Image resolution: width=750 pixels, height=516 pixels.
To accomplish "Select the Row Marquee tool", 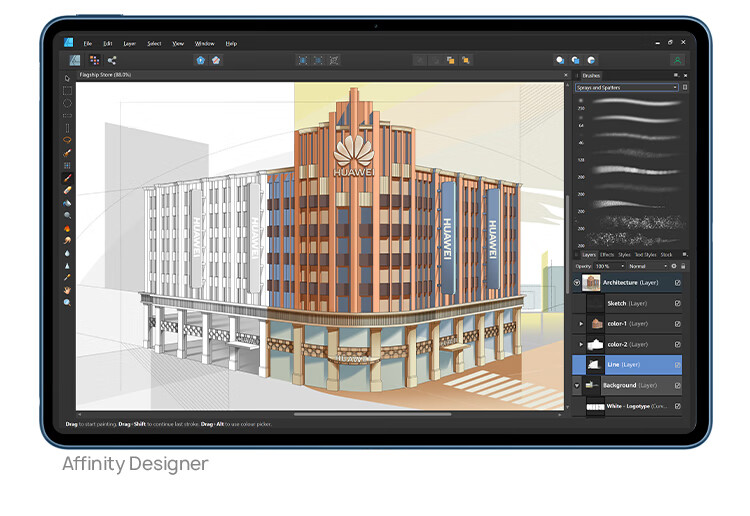I will click(x=67, y=115).
